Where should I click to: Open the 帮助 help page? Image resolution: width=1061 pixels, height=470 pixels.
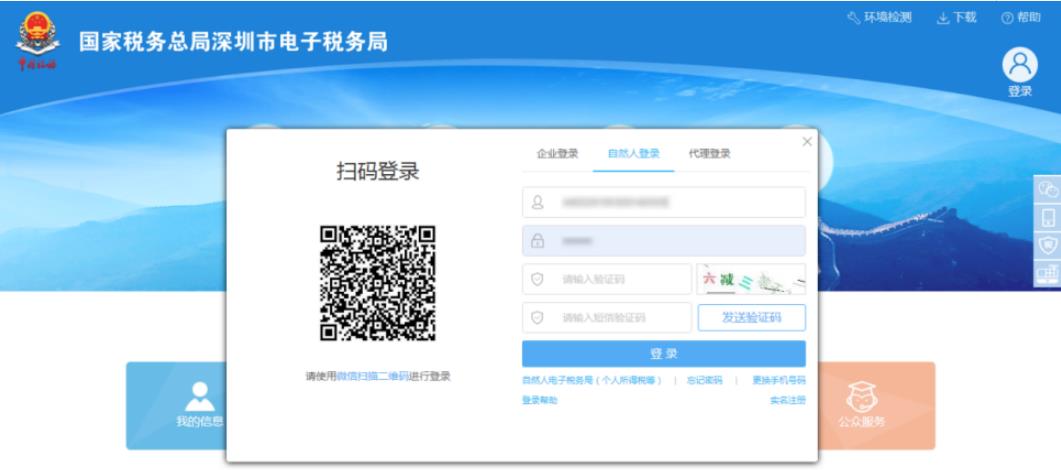click(x=1020, y=18)
